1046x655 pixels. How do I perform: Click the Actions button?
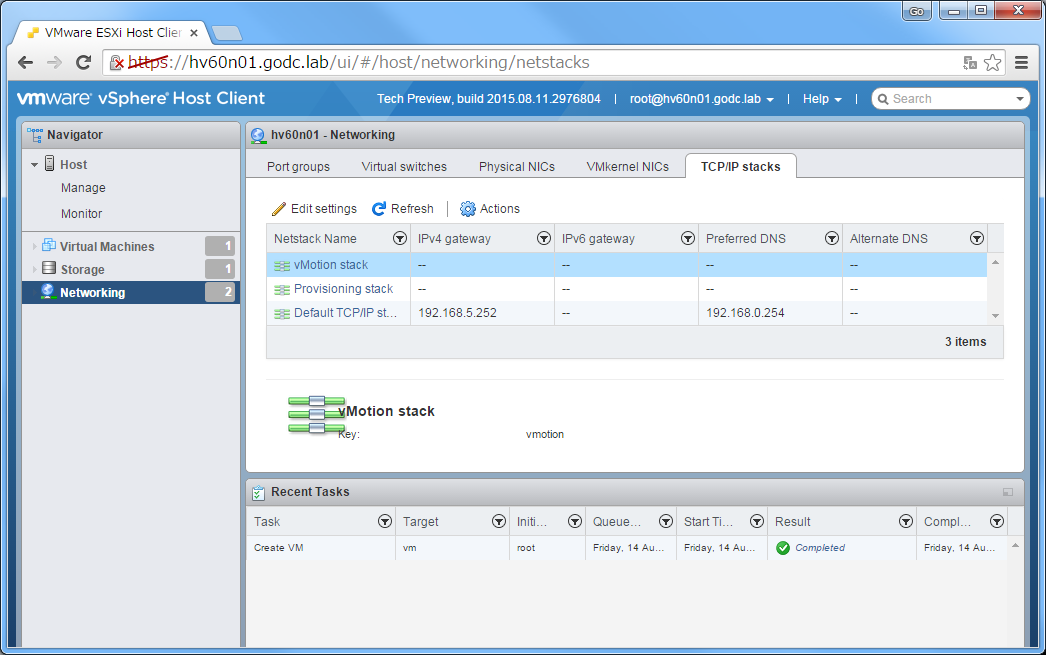pos(490,209)
